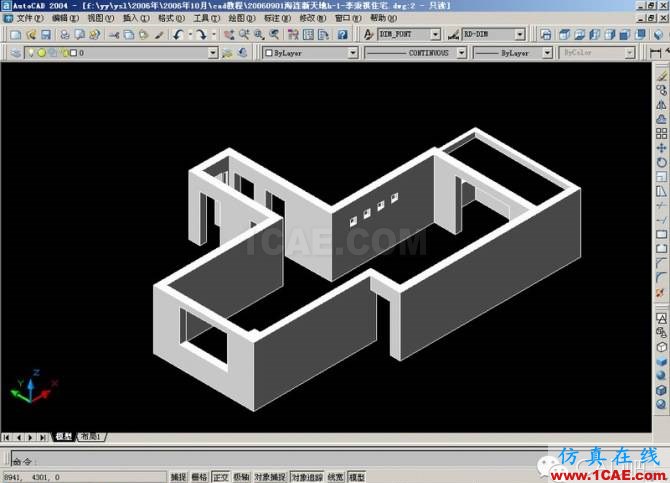Switch to the 模型 model tab

click(x=64, y=437)
